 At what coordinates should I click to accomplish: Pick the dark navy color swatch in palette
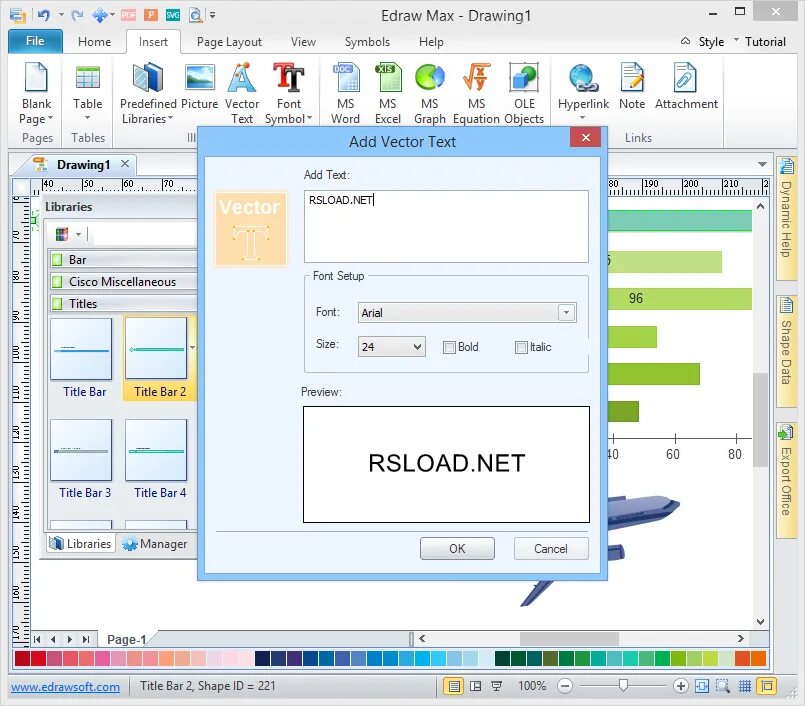262,658
